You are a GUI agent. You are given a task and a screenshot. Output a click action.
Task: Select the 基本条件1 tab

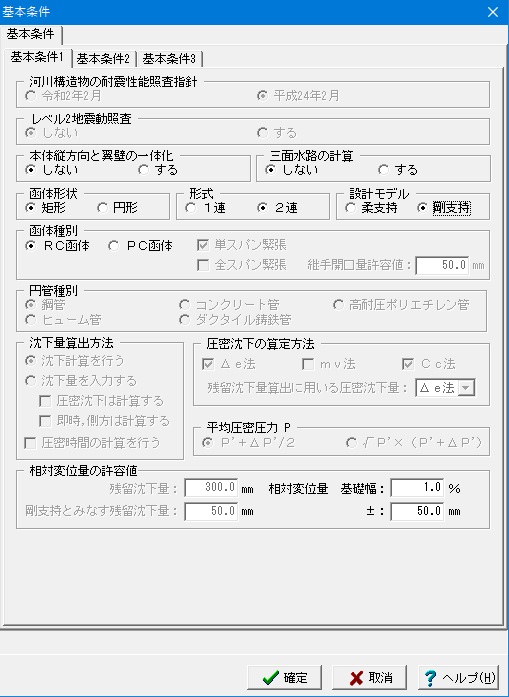pos(37,57)
